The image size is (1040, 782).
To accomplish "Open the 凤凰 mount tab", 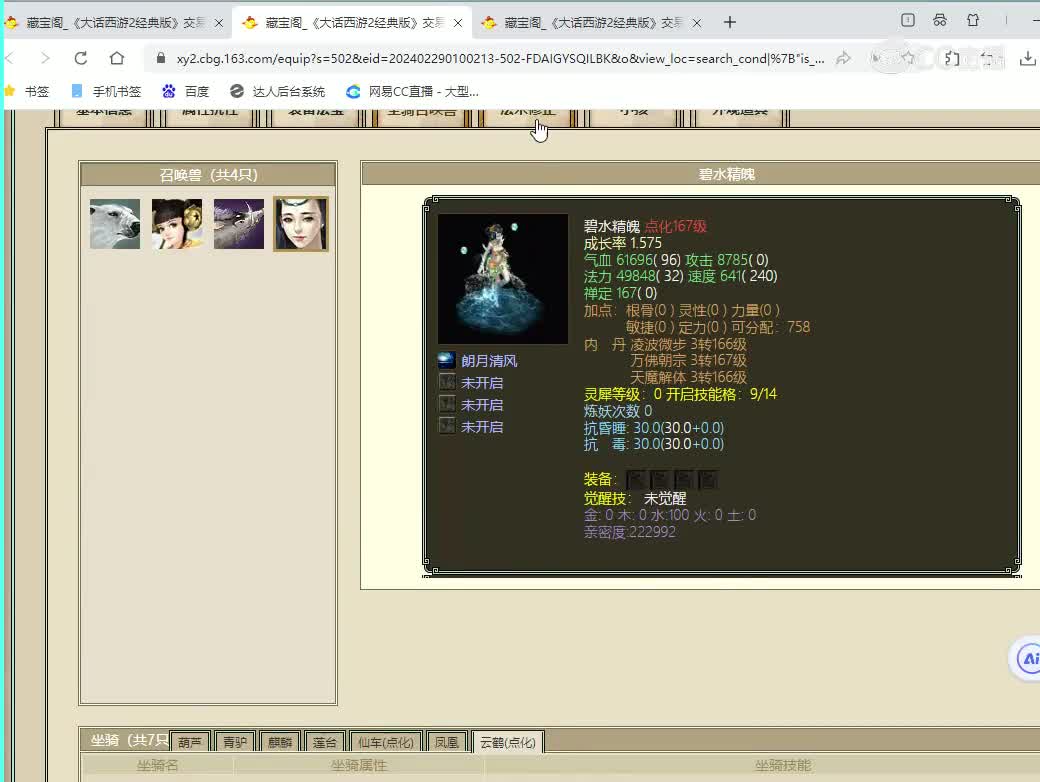I will pos(446,742).
